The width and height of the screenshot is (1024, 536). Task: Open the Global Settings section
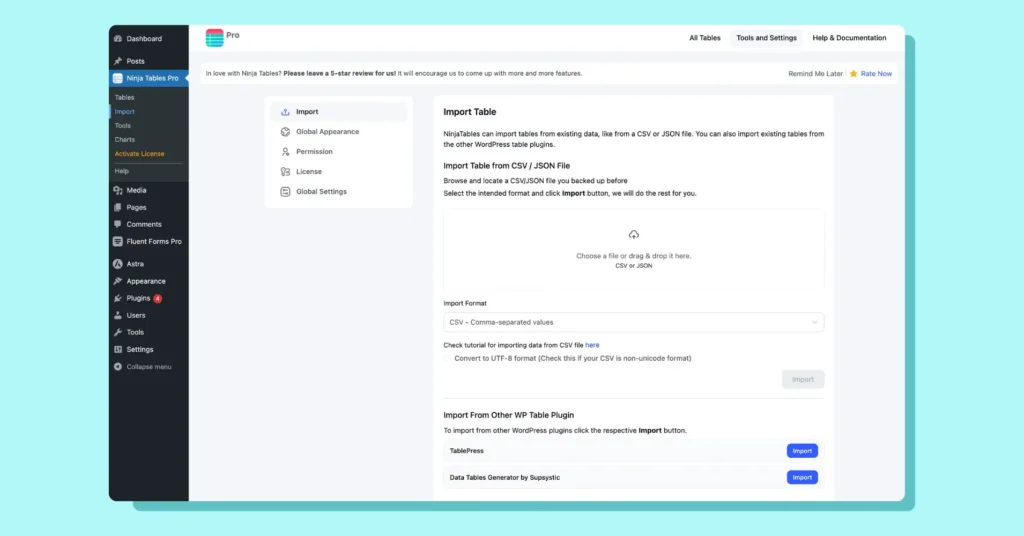point(338,192)
